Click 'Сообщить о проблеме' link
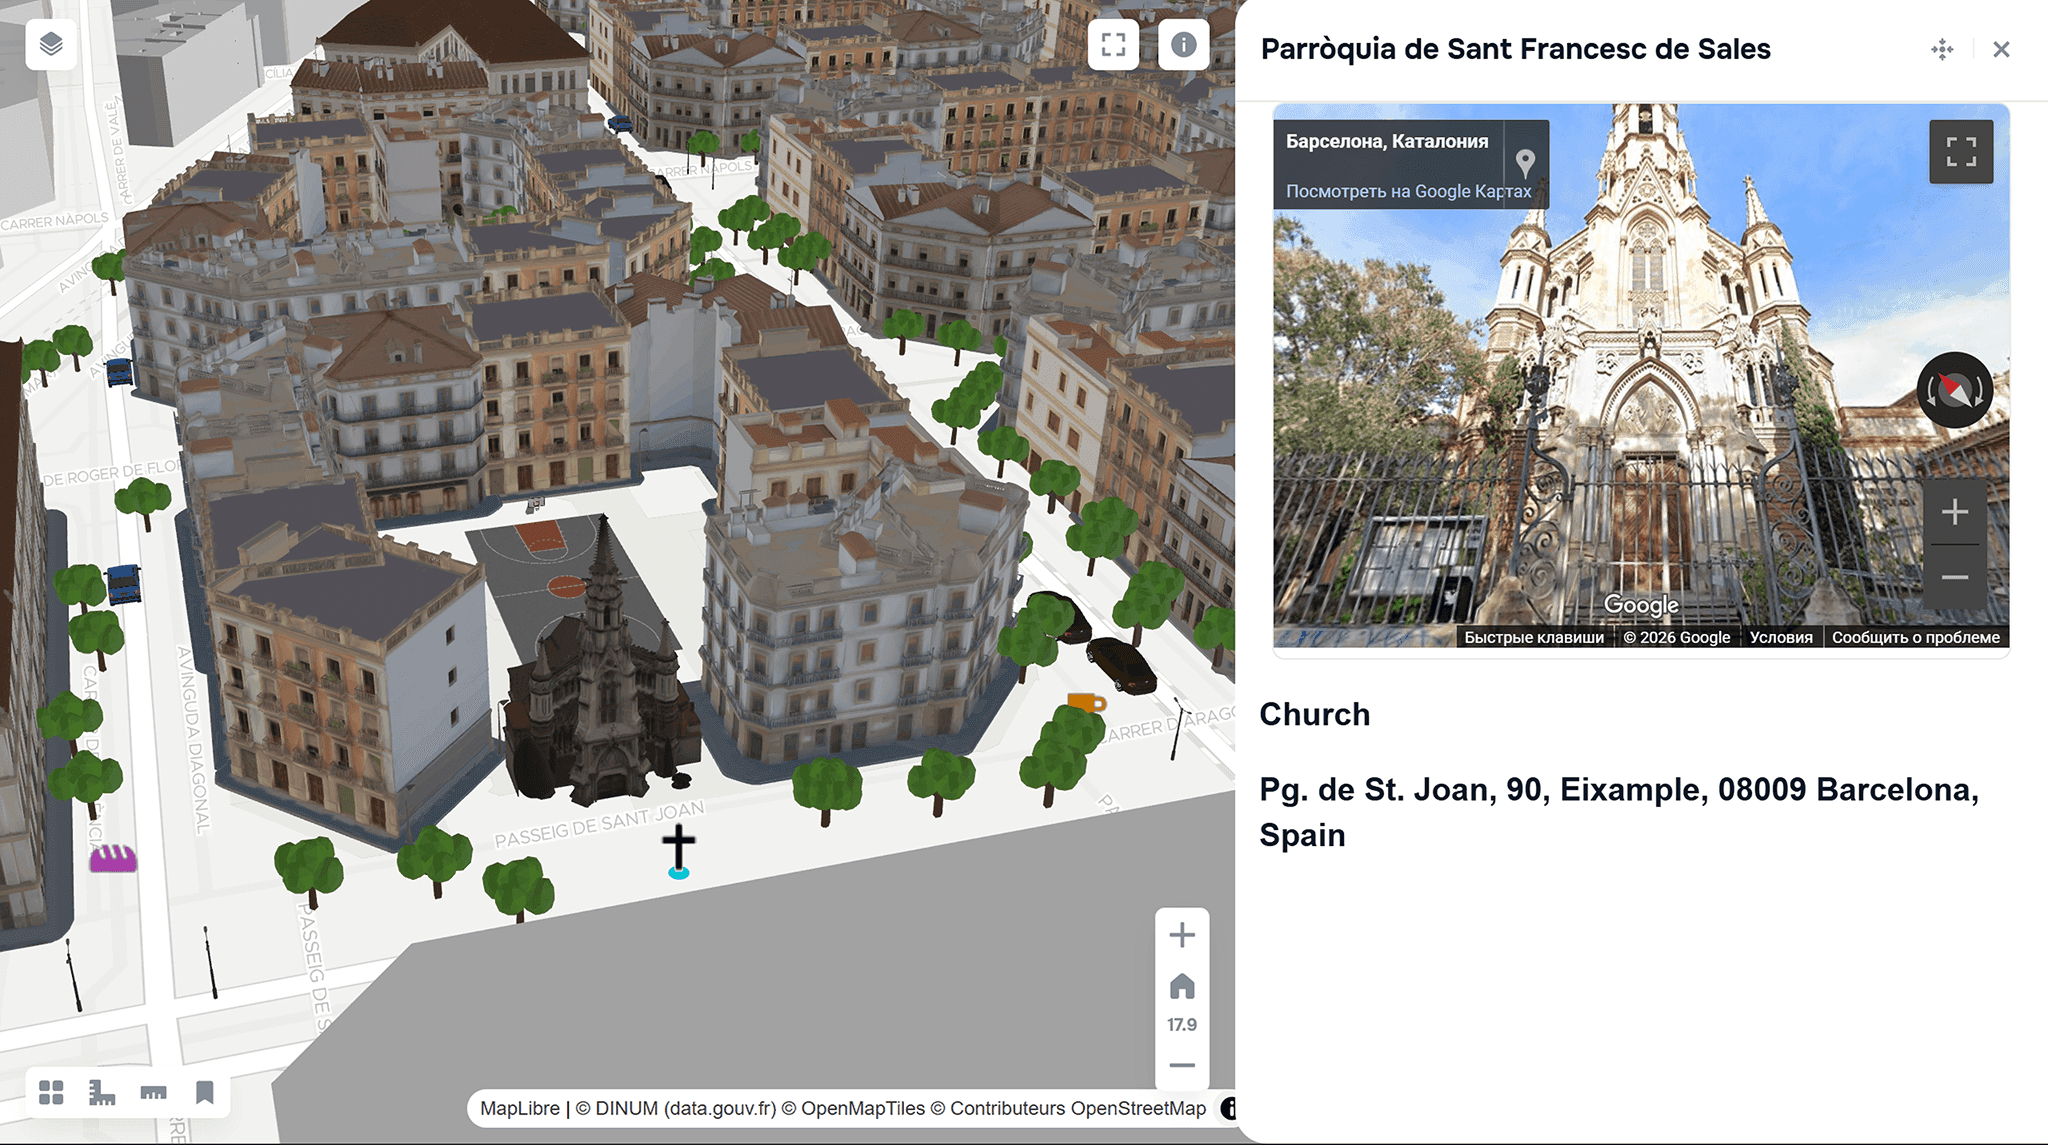Screen dimensions: 2048x1145 1915,637
